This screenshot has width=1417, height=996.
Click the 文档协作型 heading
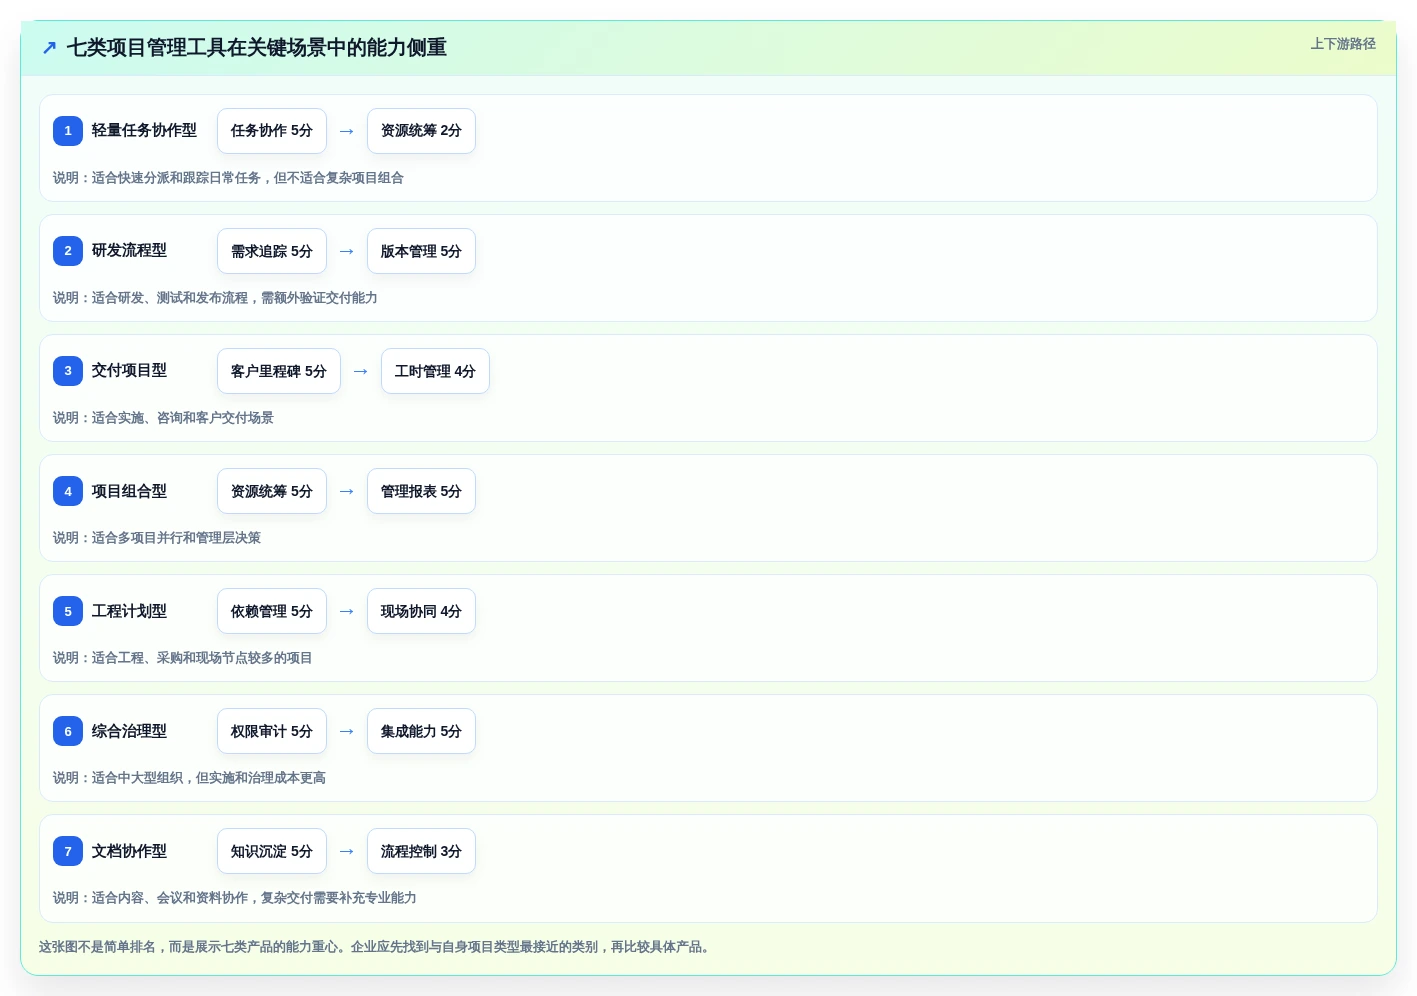[129, 851]
